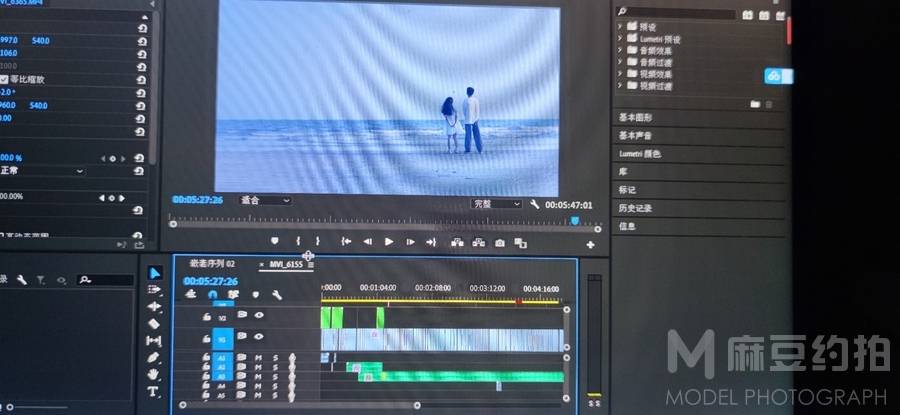
Task: Click blue timeline timecode 00:05:27:26
Action: (210, 281)
